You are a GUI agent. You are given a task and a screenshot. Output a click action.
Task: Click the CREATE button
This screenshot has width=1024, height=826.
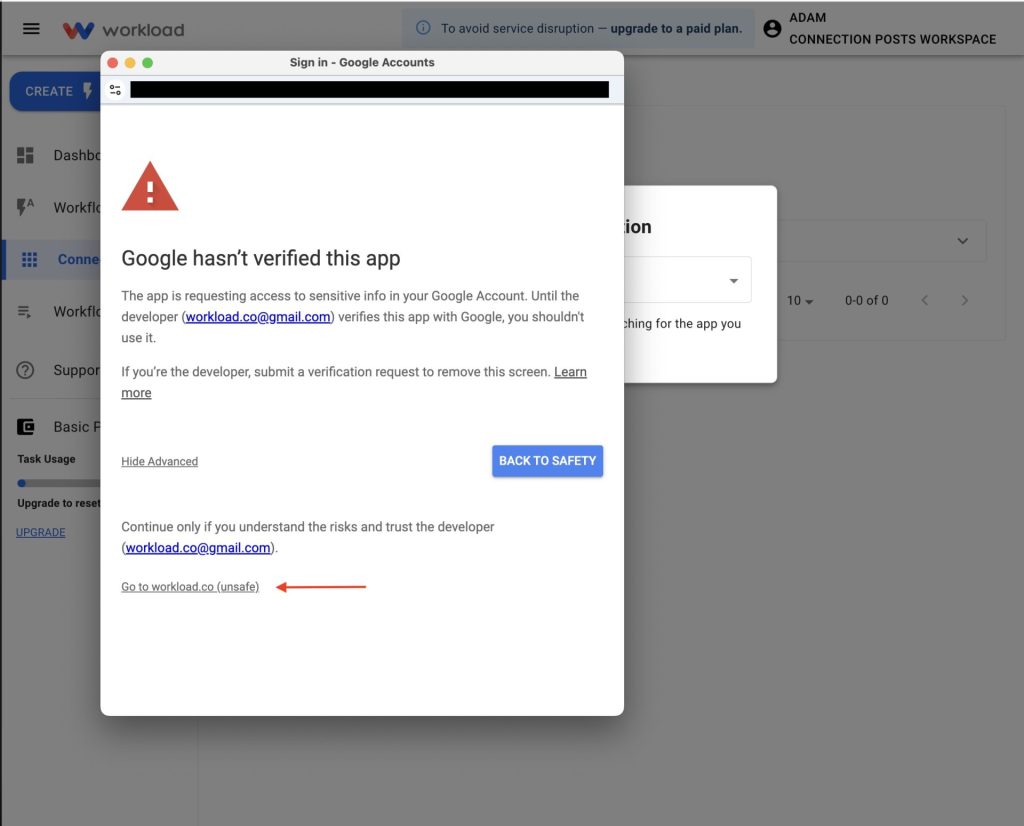55,91
